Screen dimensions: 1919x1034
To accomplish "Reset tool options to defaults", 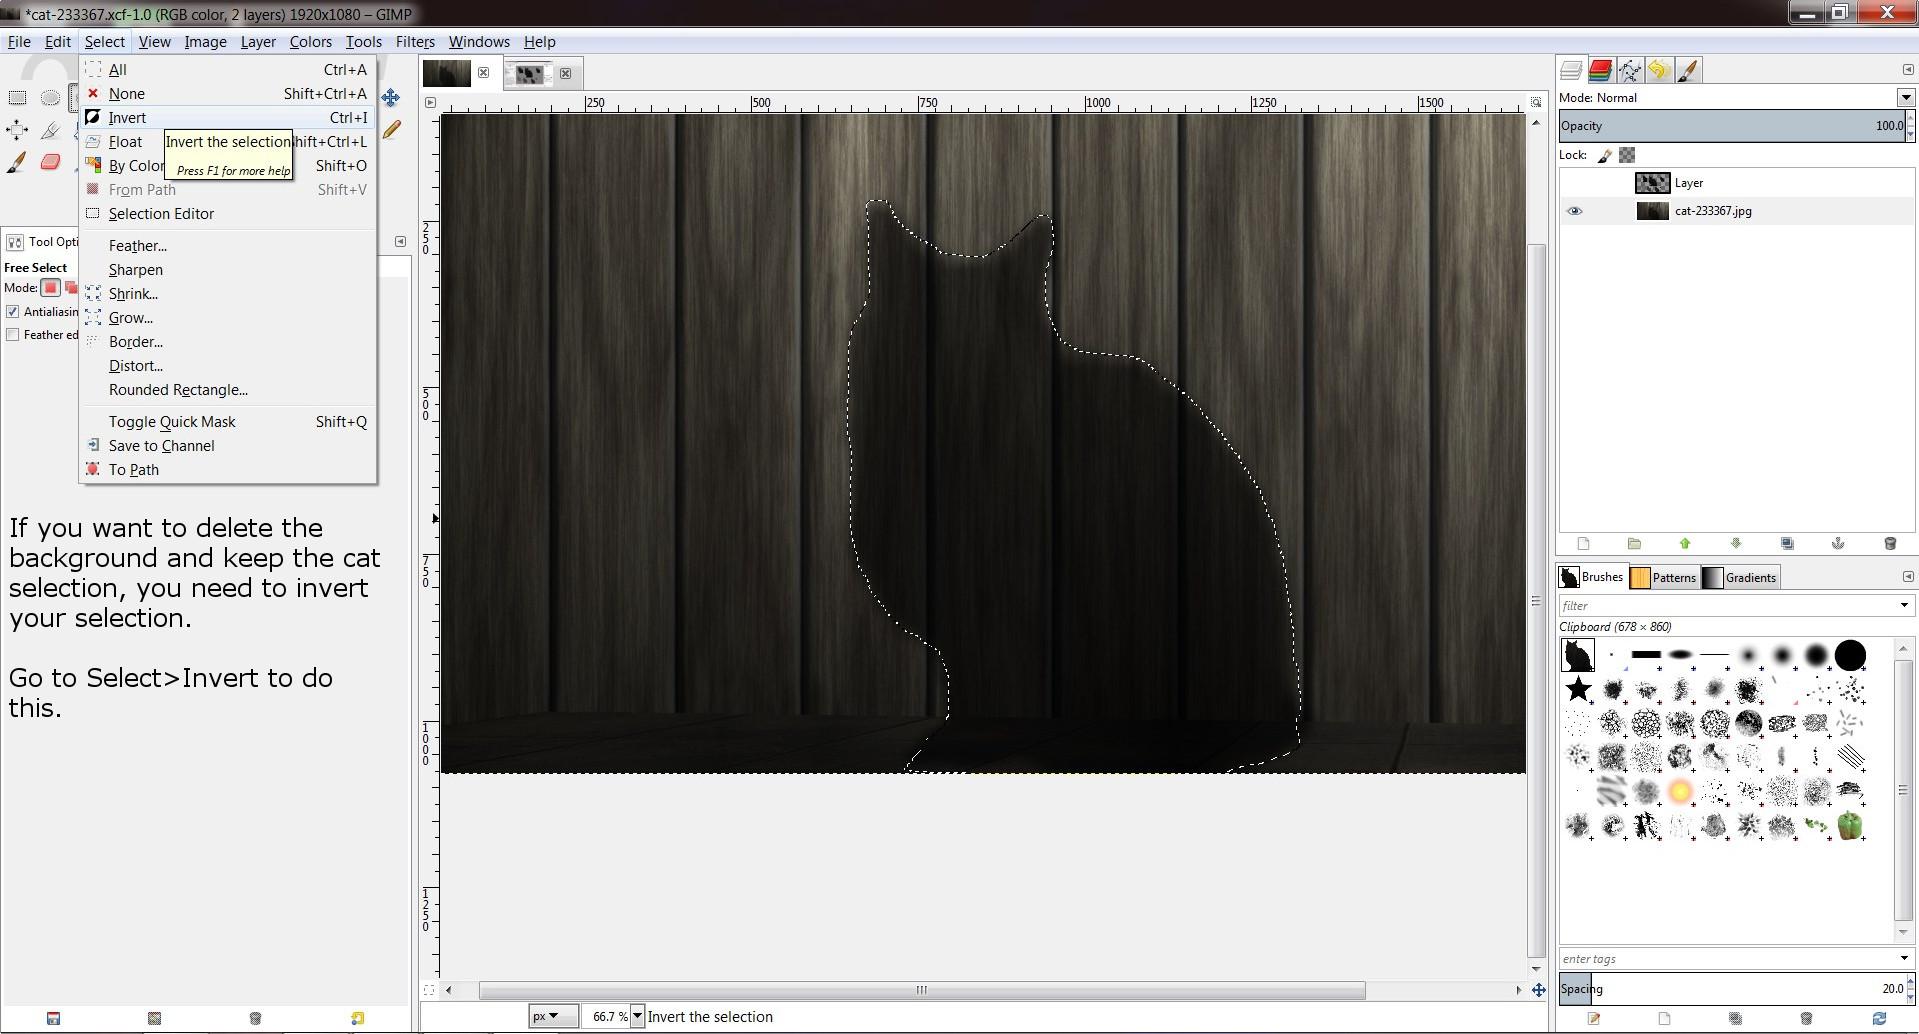I will (x=357, y=1019).
